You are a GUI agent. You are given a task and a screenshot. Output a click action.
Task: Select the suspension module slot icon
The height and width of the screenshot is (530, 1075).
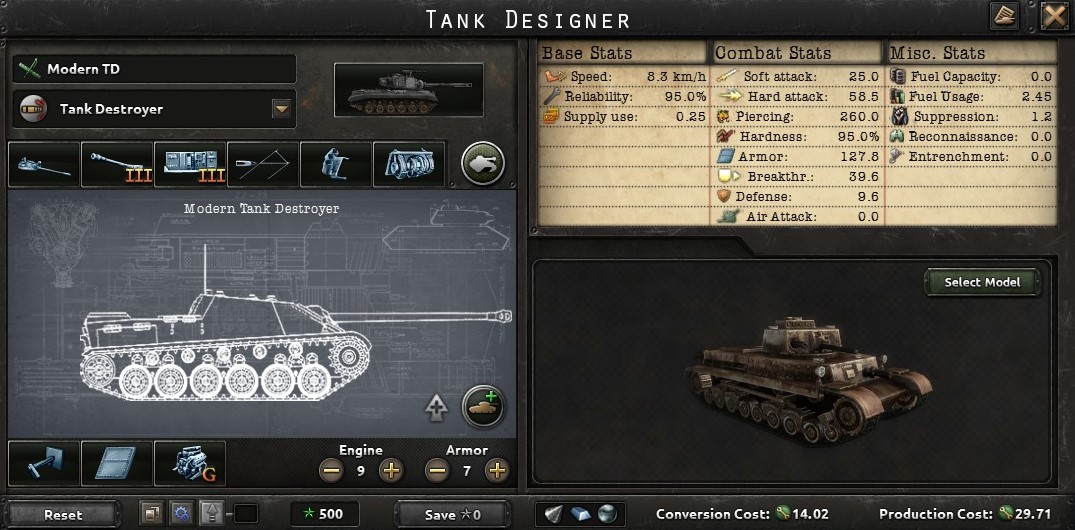(x=44, y=463)
